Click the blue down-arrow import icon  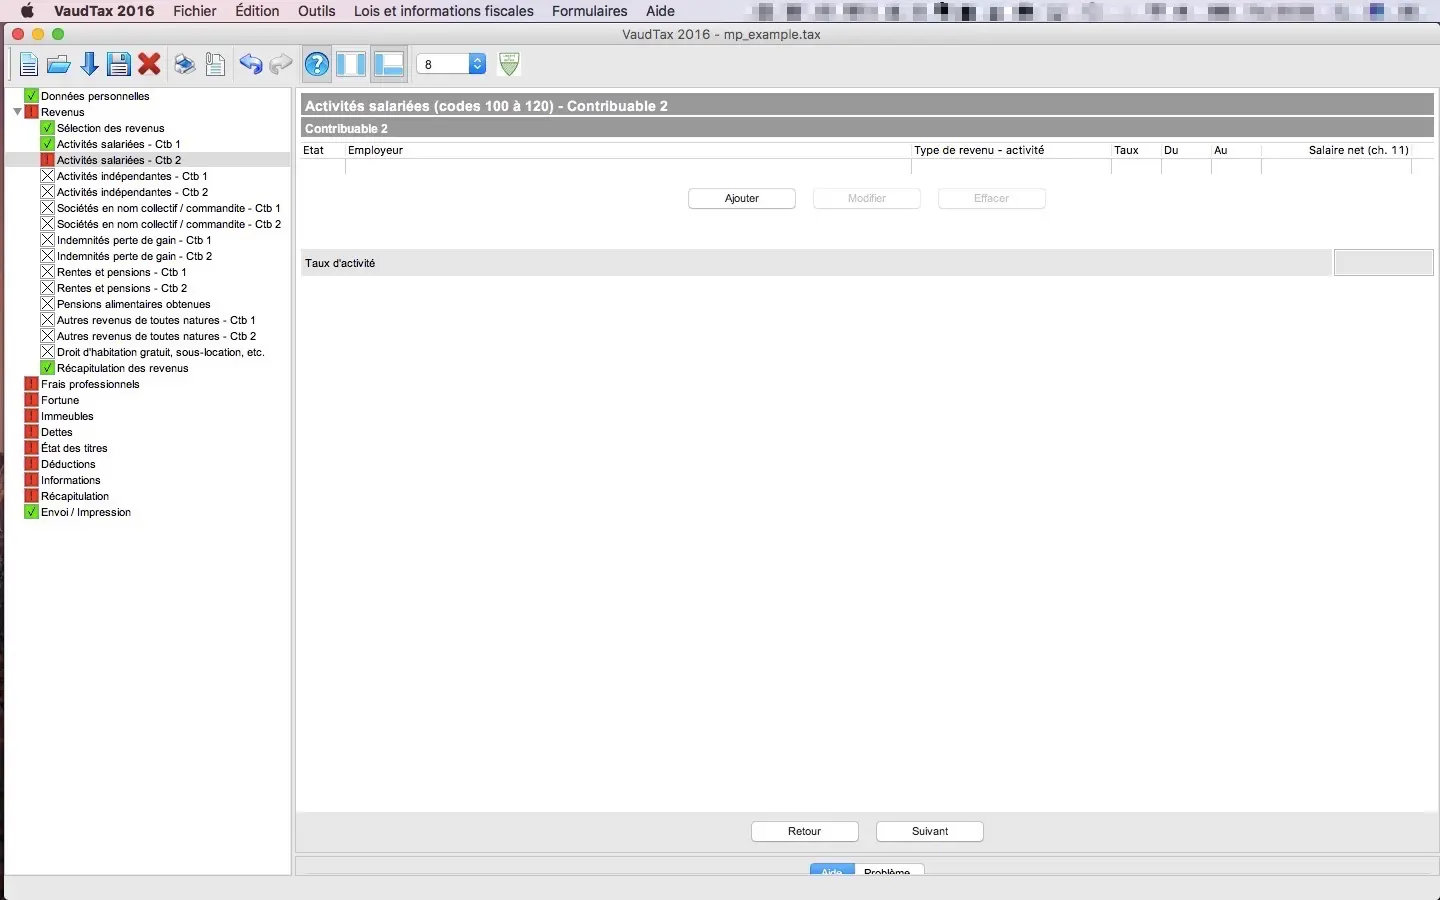click(89, 65)
